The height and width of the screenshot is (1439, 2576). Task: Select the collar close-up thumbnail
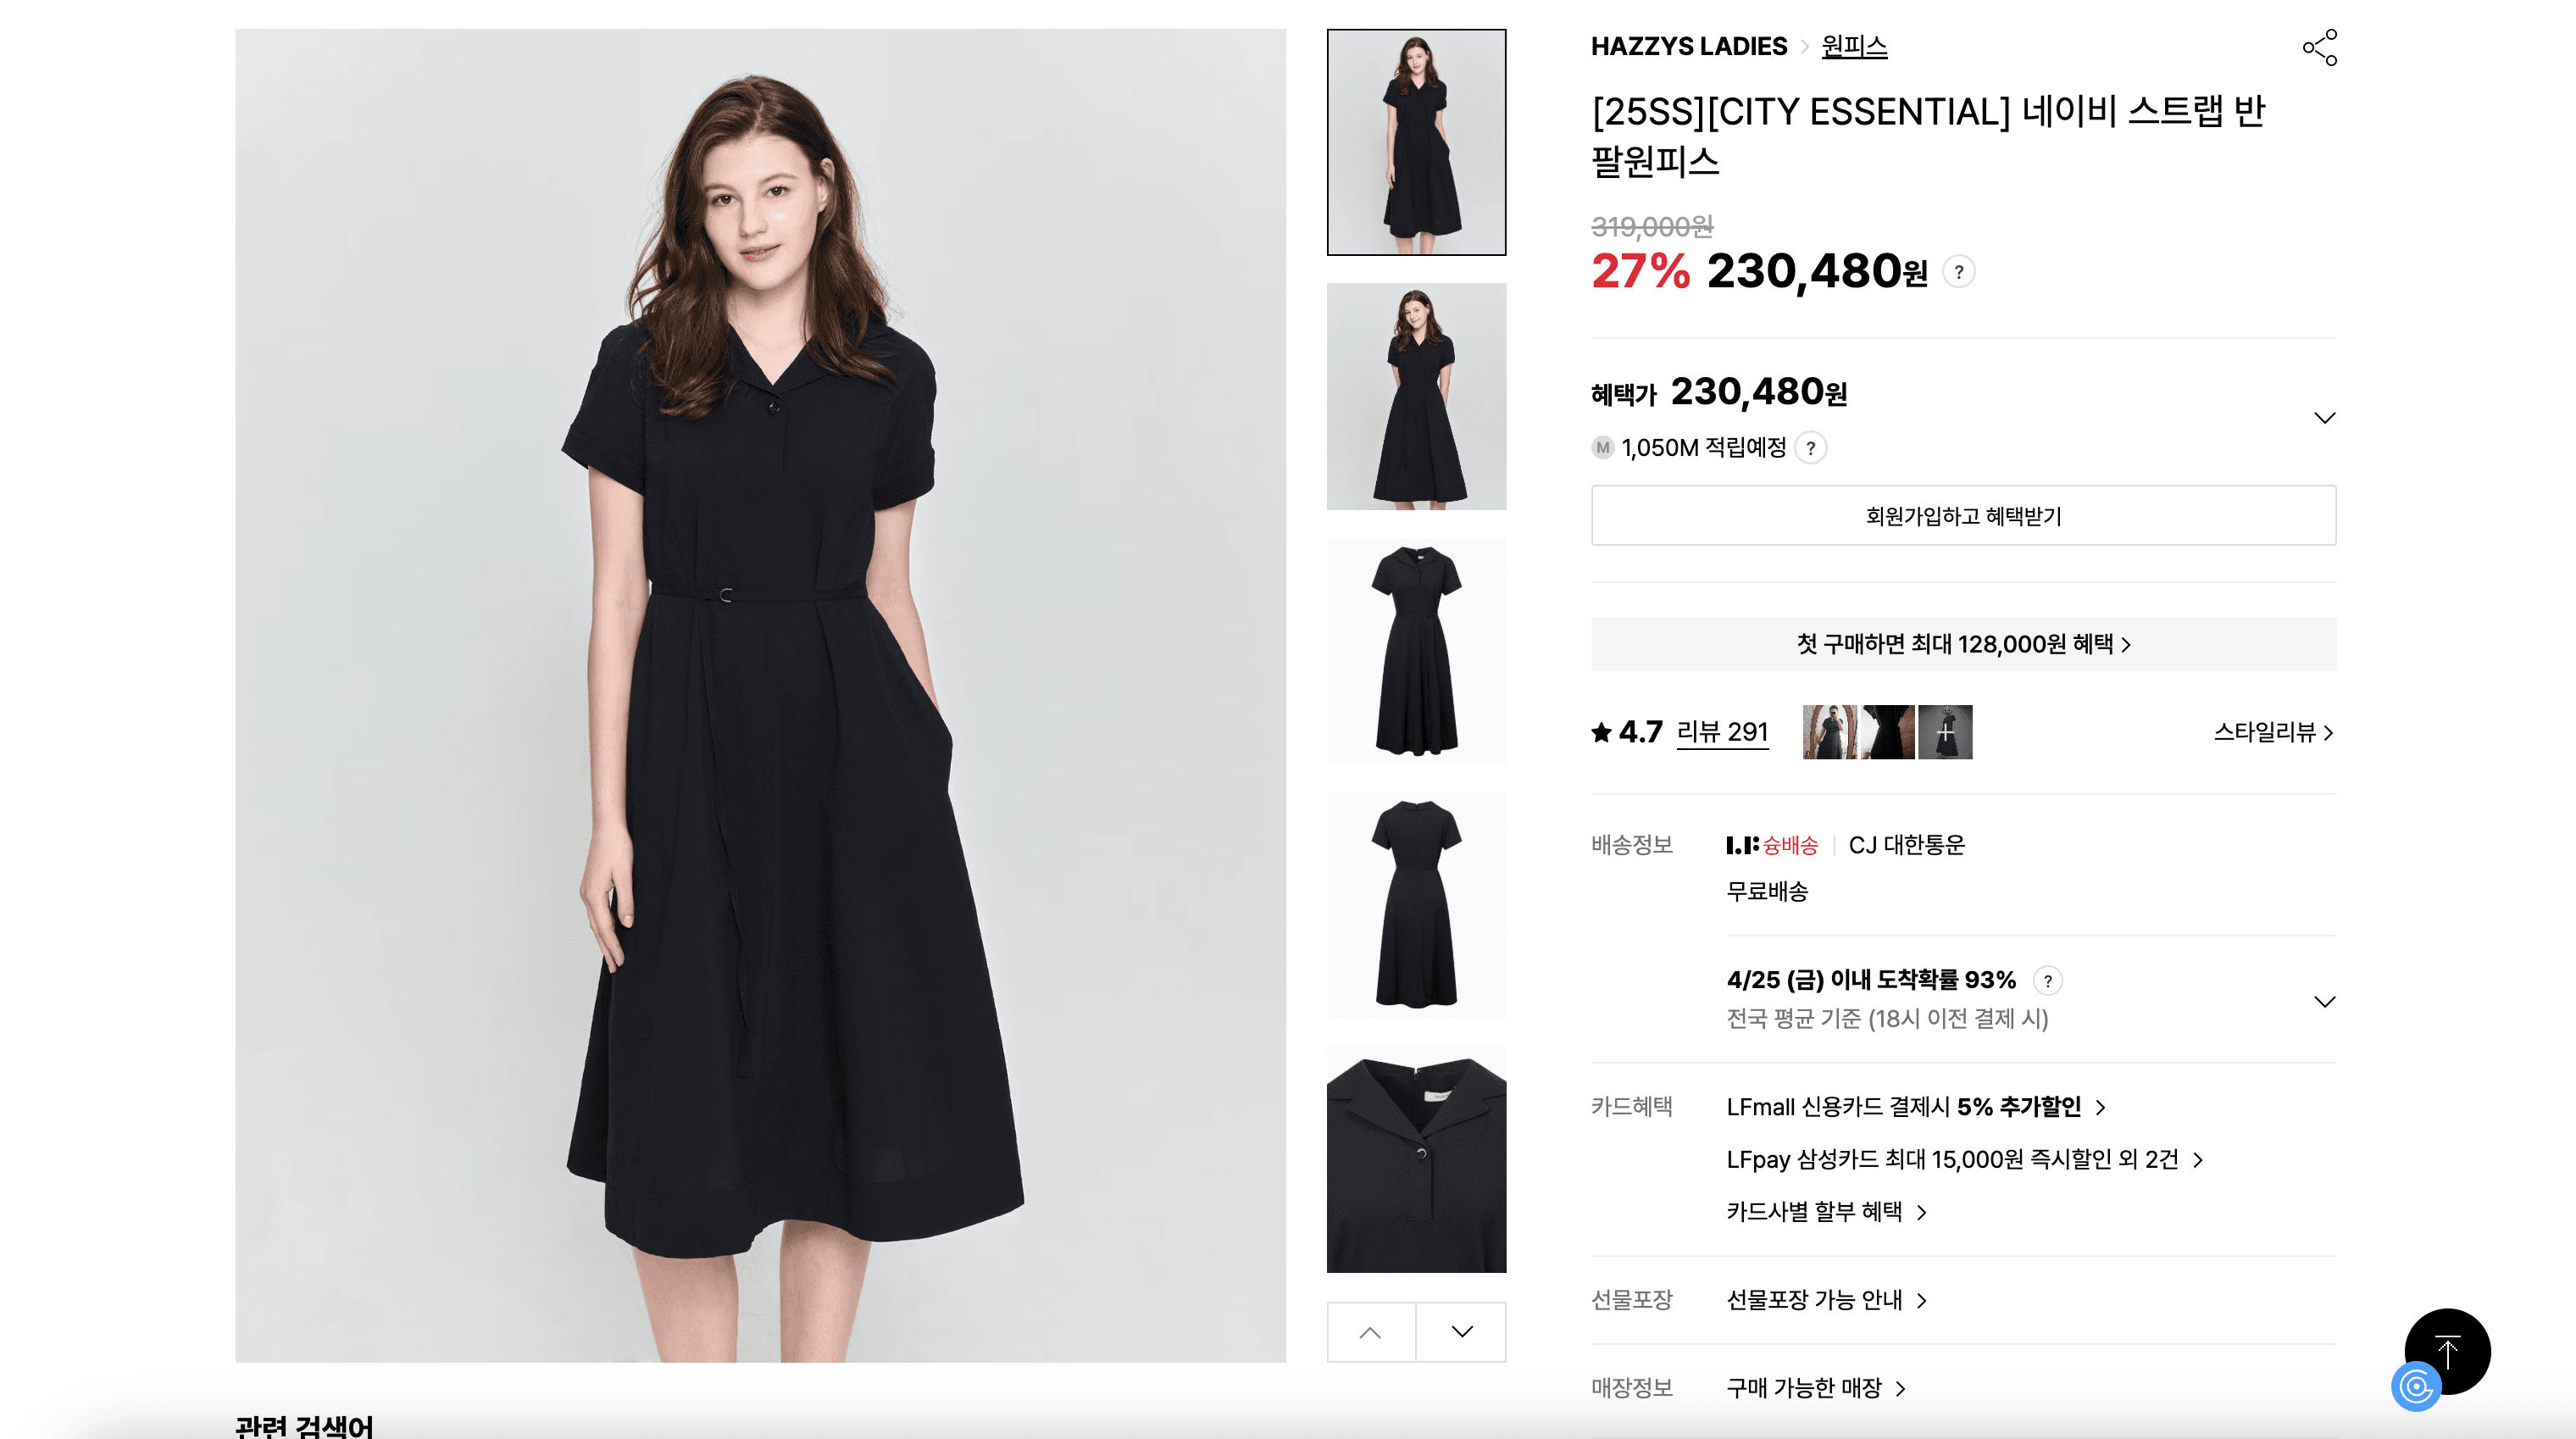[x=1416, y=1160]
